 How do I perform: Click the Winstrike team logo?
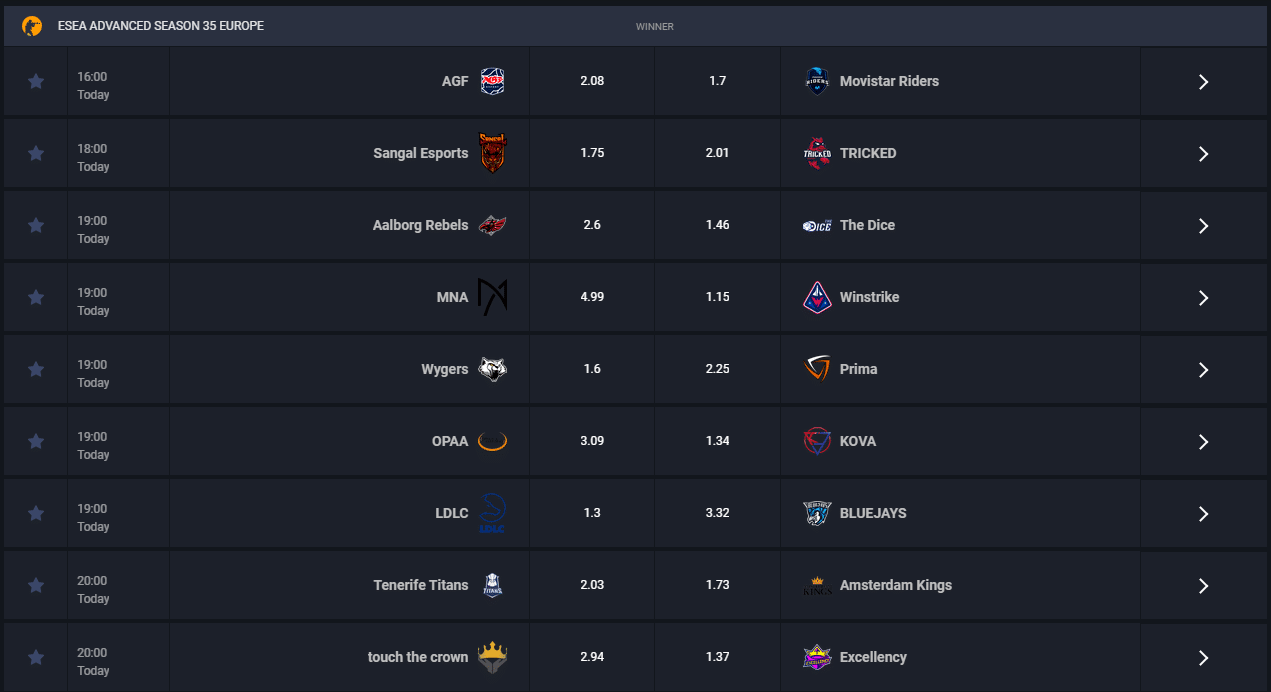(x=817, y=297)
